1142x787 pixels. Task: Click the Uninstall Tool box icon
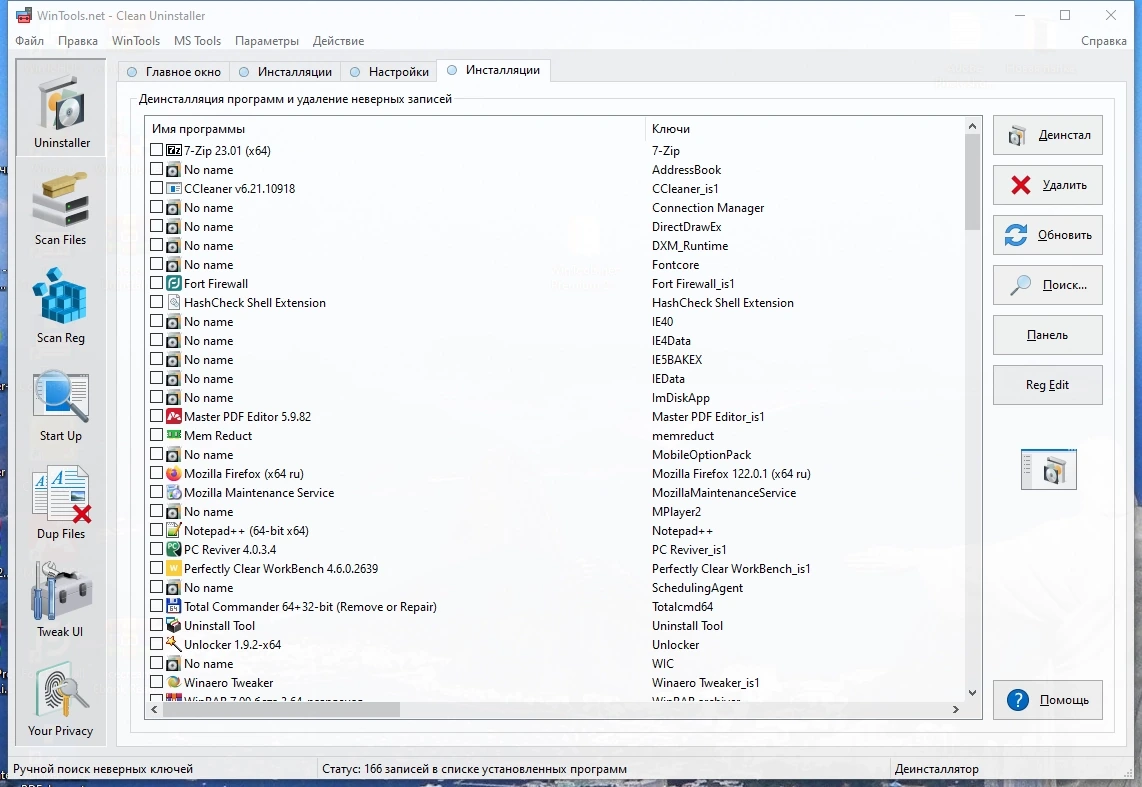[x=173, y=625]
